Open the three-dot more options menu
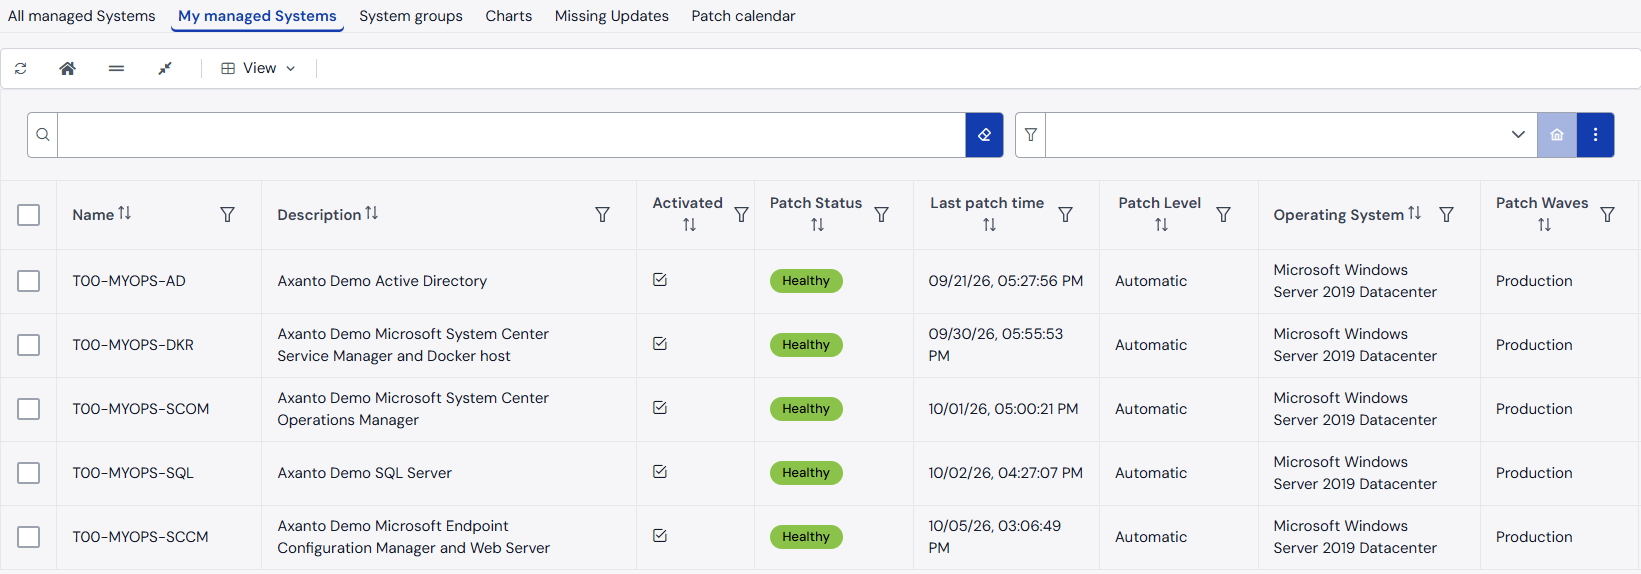 [x=1596, y=135]
